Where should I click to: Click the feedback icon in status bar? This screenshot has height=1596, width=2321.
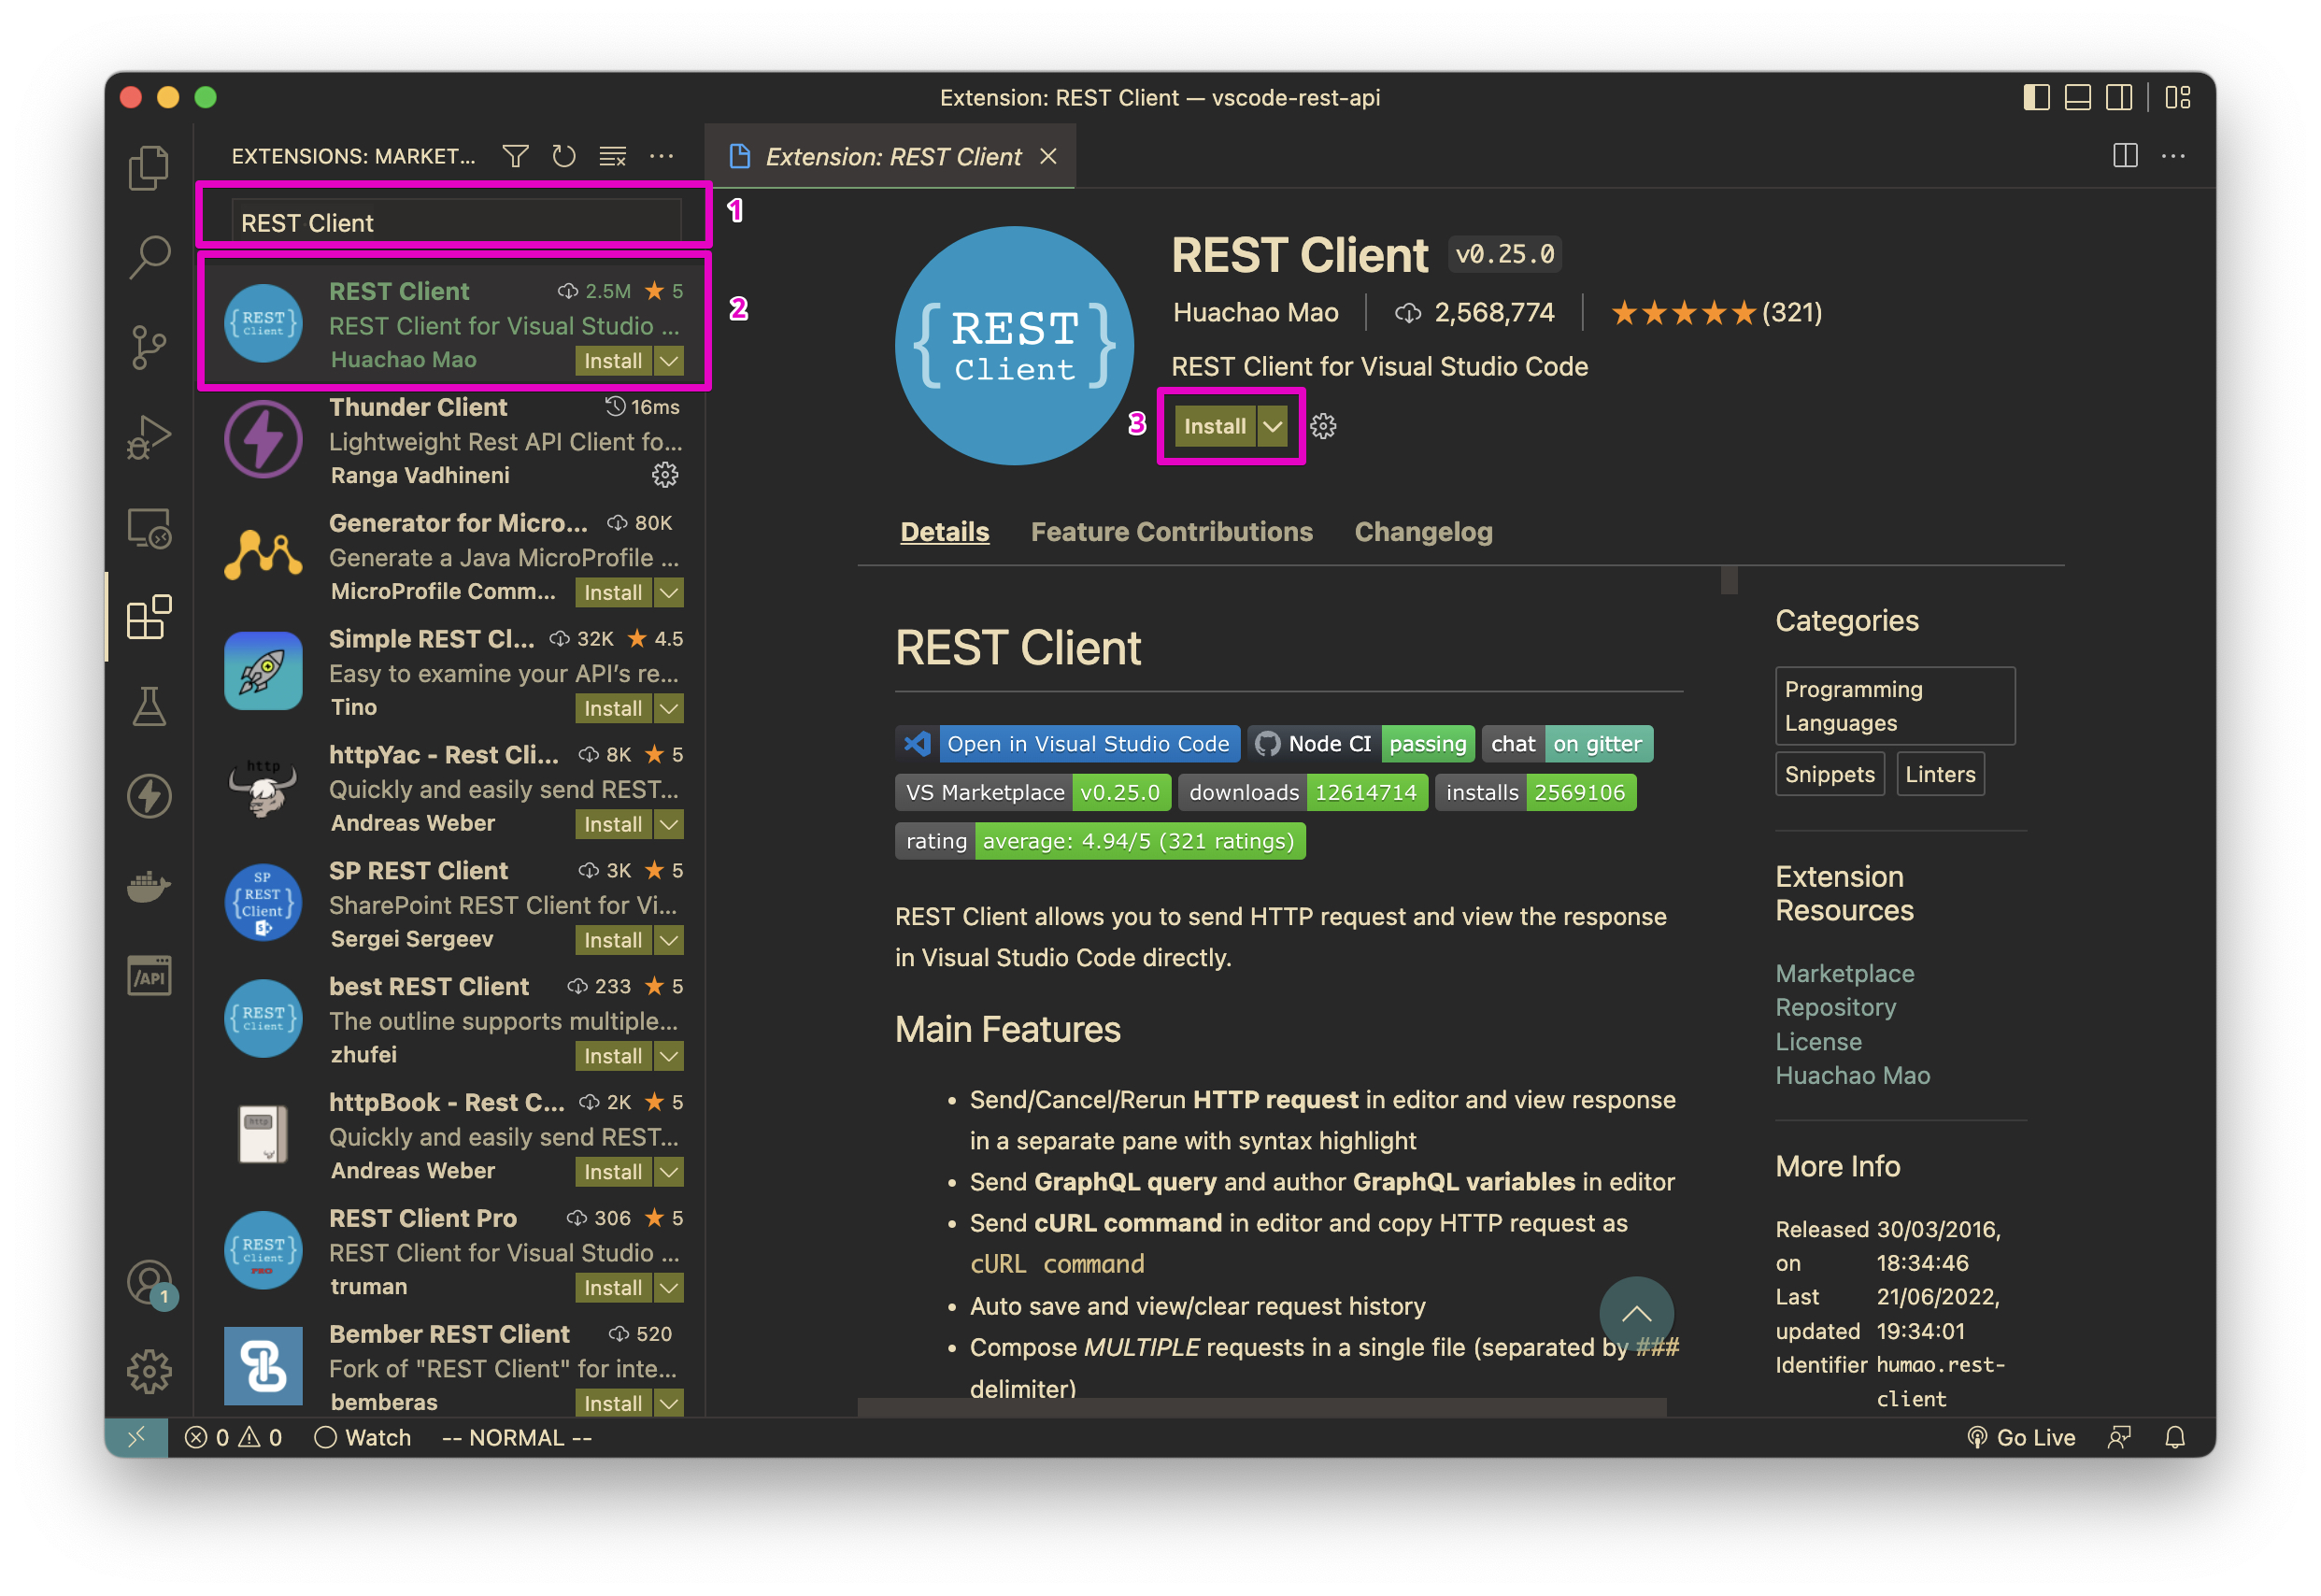(2118, 1437)
